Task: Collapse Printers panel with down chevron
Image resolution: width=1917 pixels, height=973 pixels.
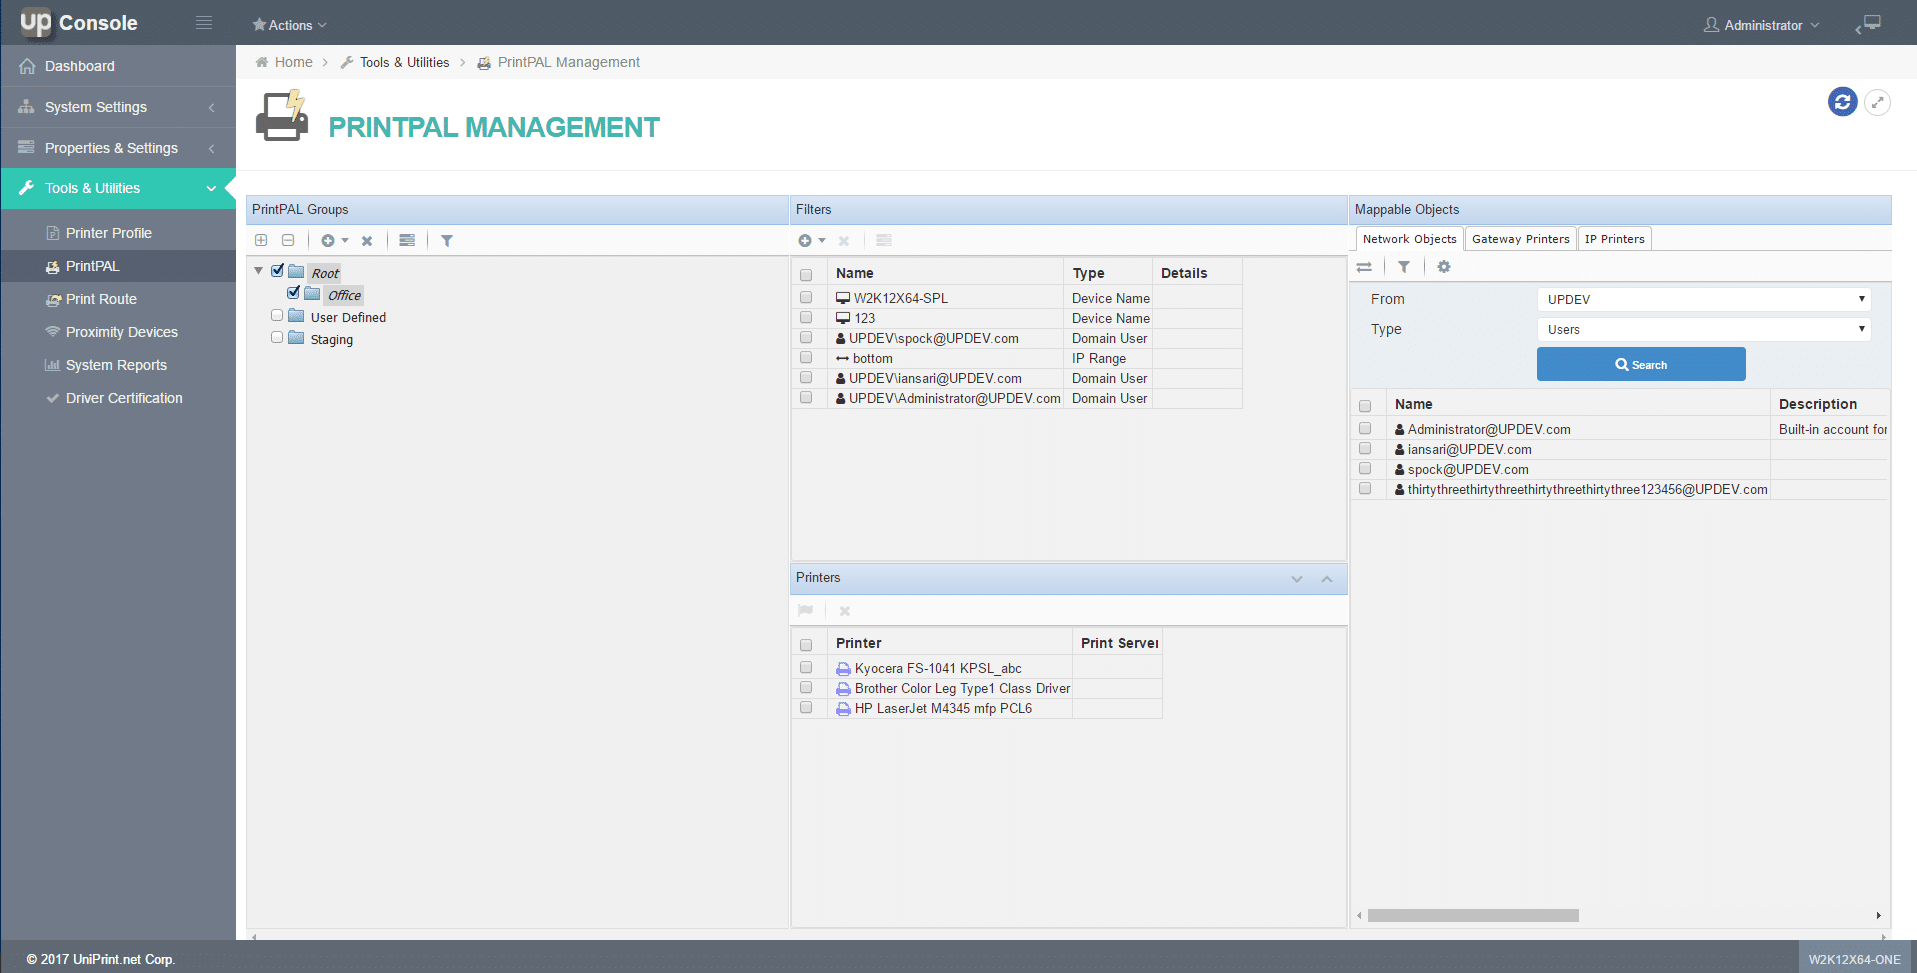Action: (1297, 579)
